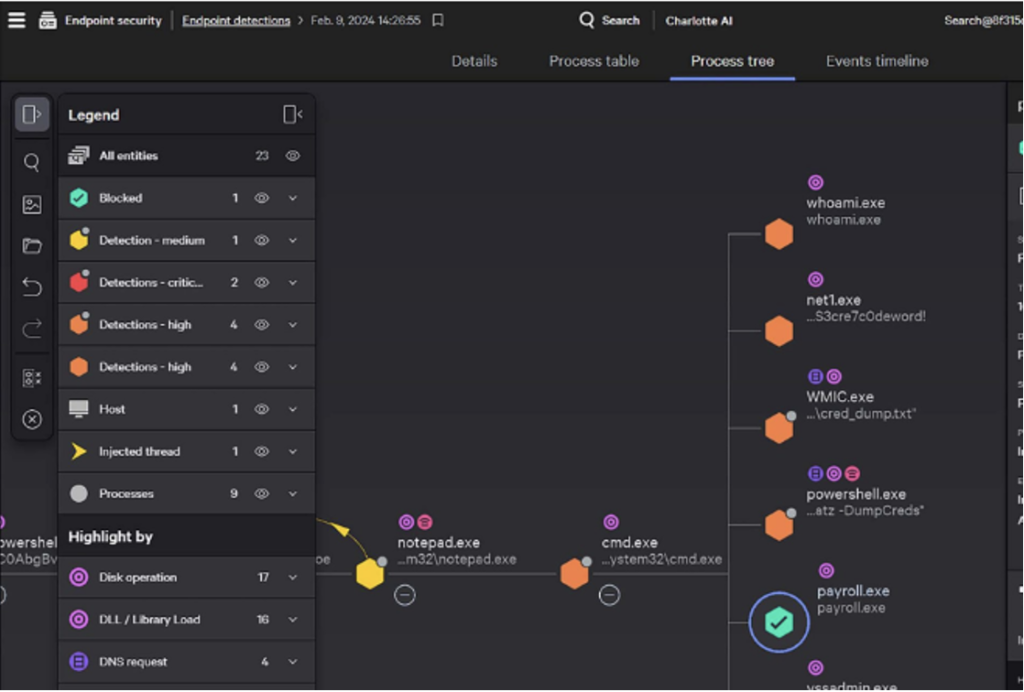This screenshot has height=692, width=1024.
Task: Open the Events timeline tab
Action: [x=877, y=61]
